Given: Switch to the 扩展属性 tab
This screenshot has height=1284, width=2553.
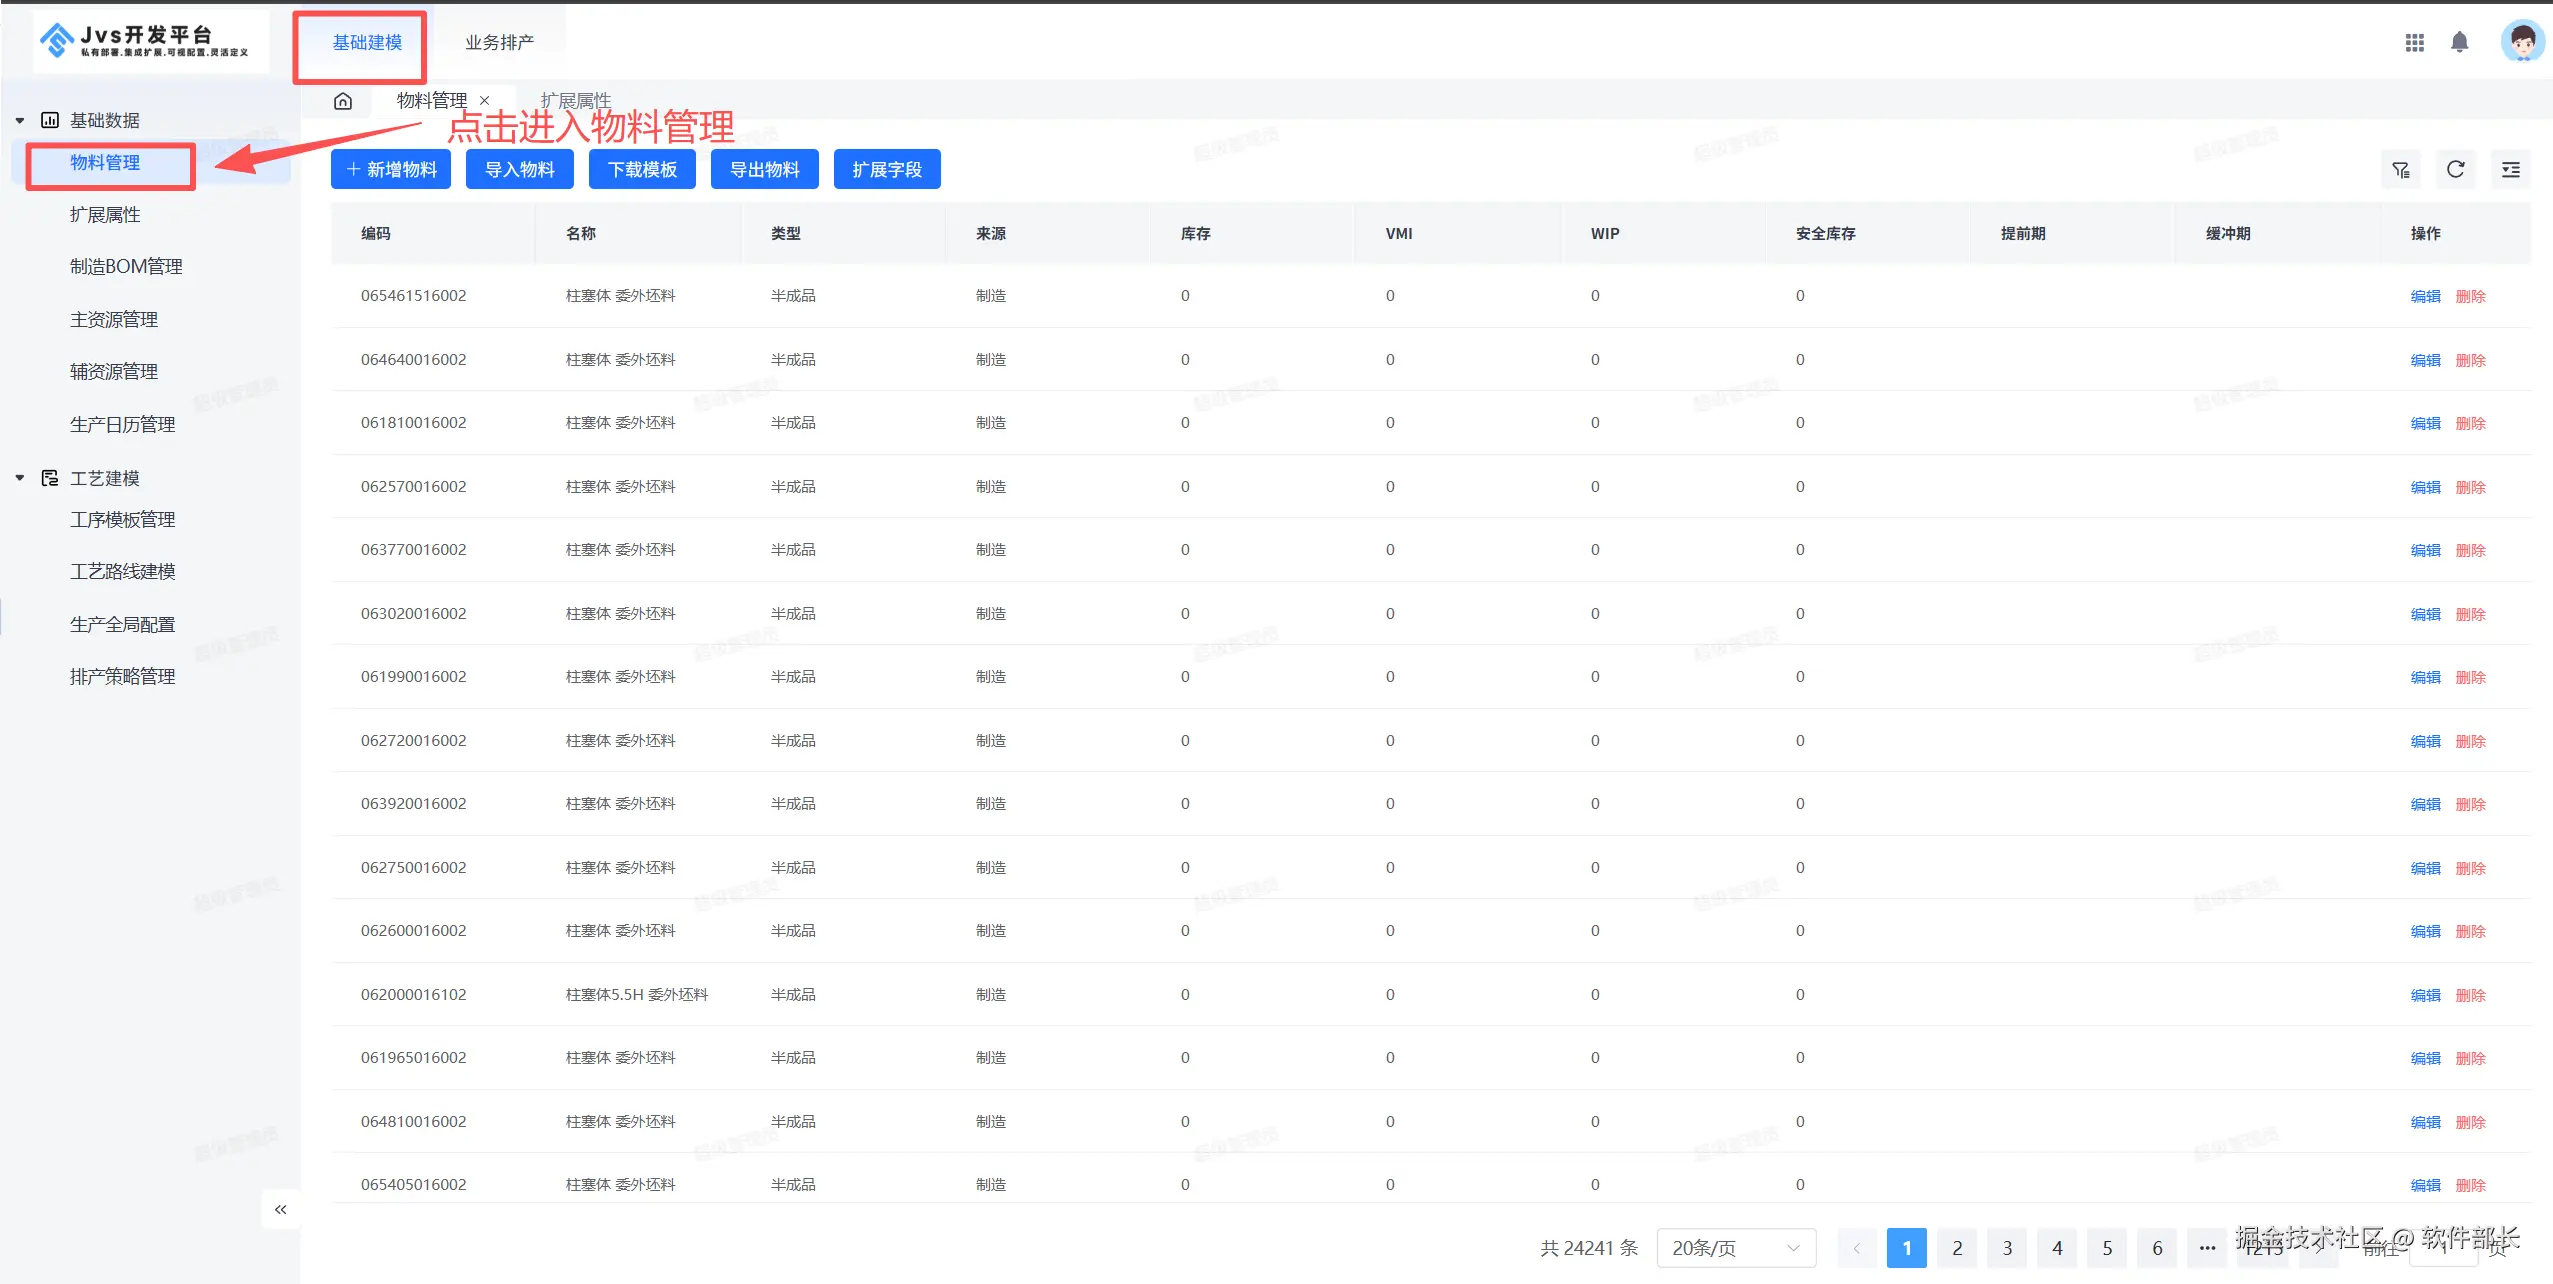Looking at the screenshot, I should click(x=575, y=101).
